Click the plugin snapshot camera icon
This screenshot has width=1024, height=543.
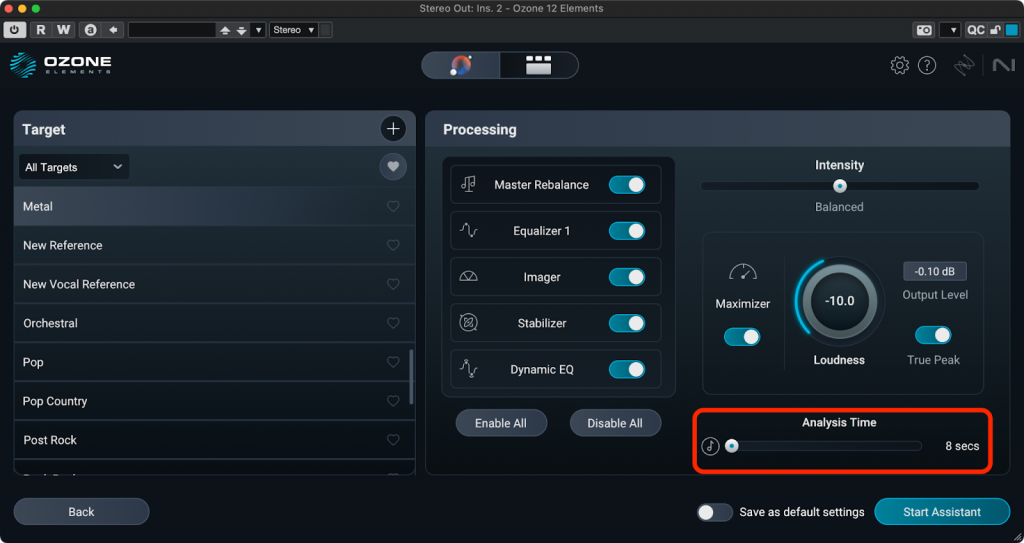(x=924, y=30)
